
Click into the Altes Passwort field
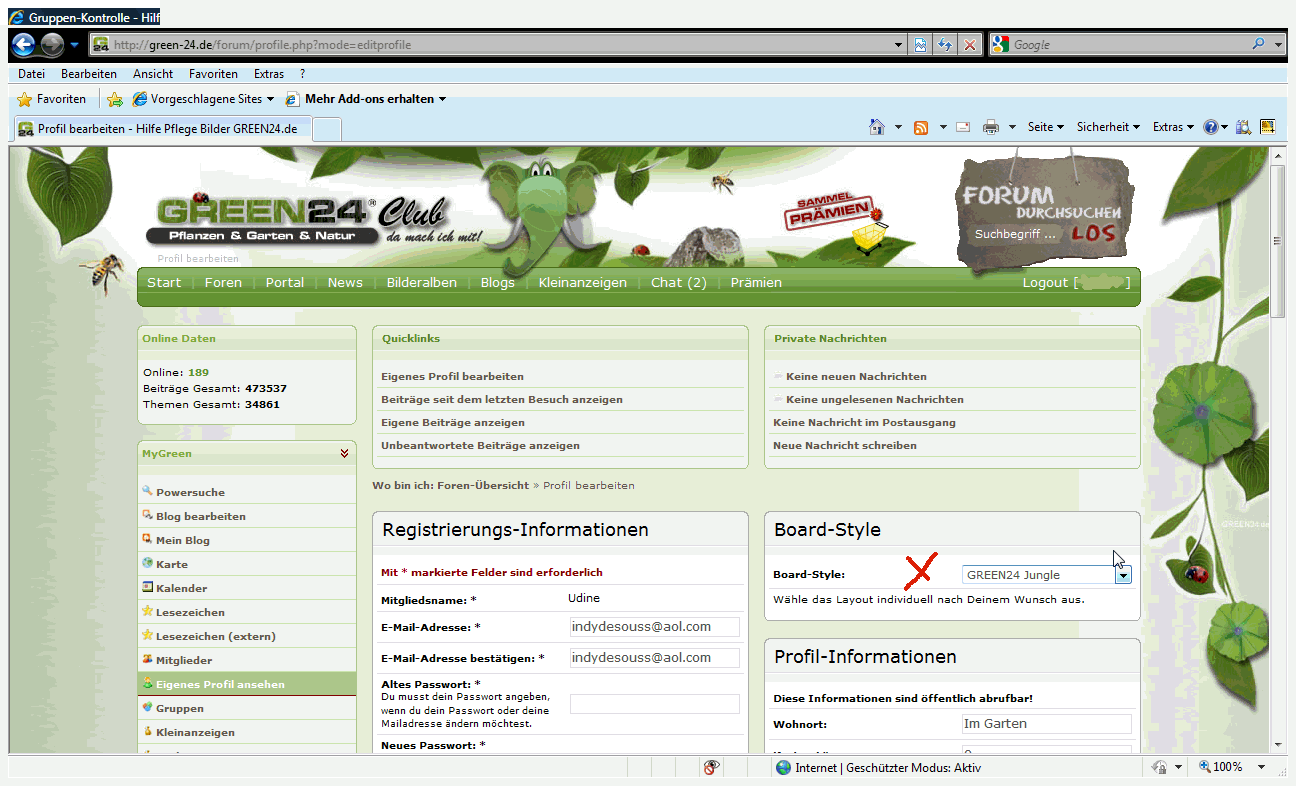click(654, 704)
